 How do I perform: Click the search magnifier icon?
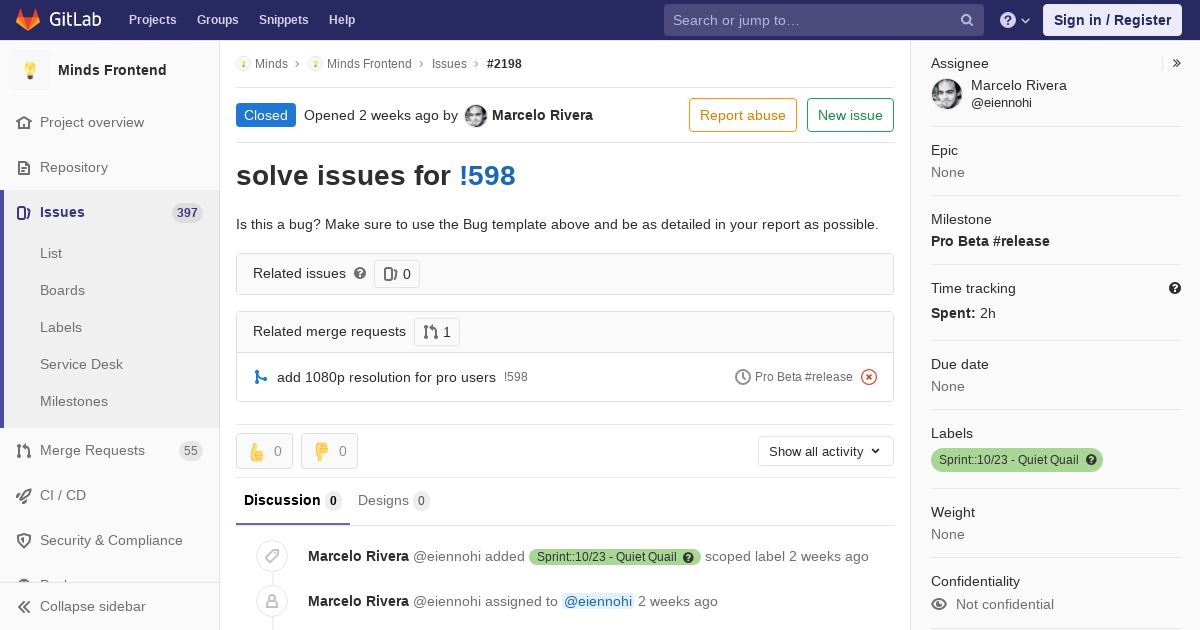(967, 20)
